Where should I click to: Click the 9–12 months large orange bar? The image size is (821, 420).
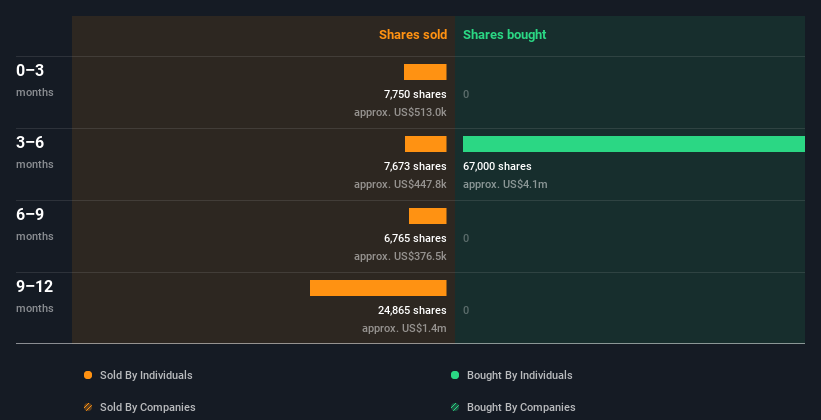point(378,288)
